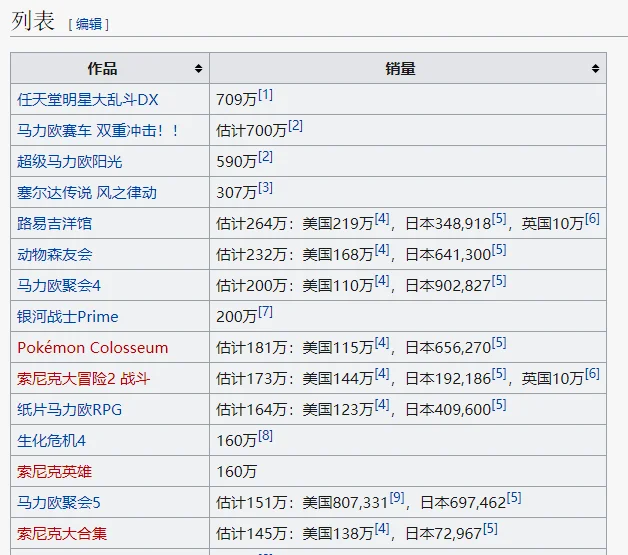
Task: Open the red 索尼克英雄 link
Action: pos(54,472)
